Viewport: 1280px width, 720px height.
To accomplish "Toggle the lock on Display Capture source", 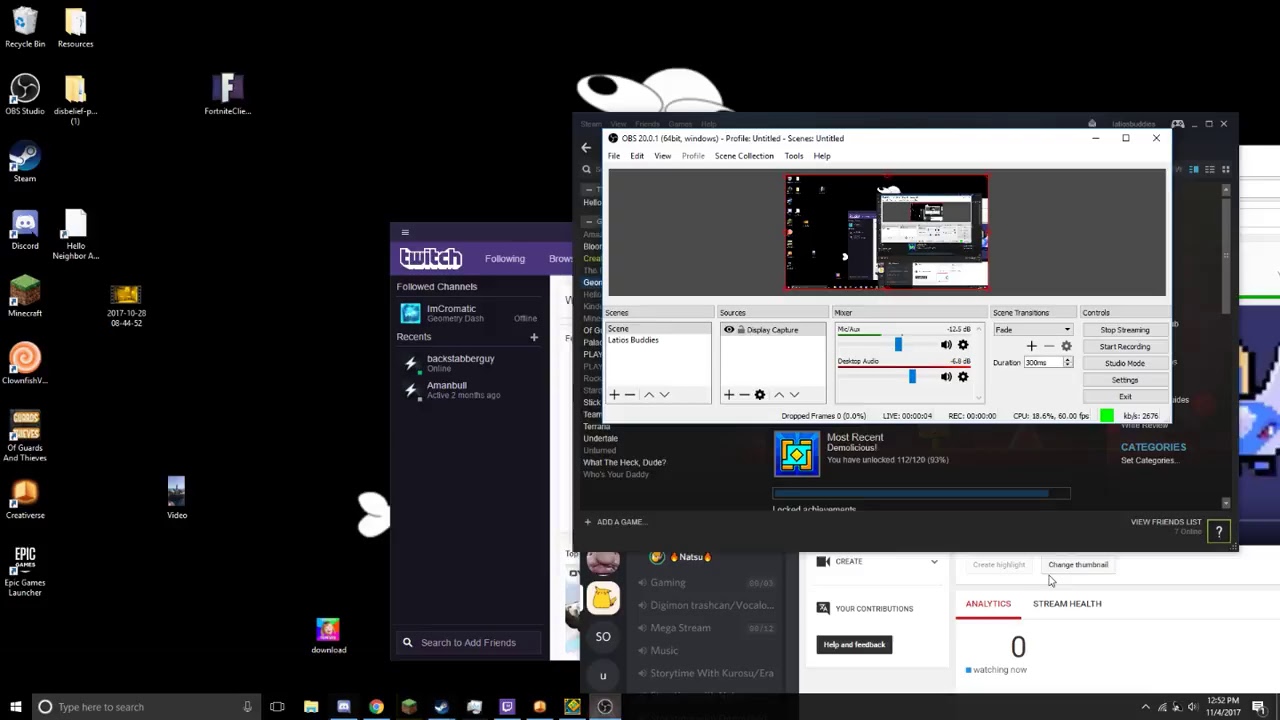I will click(741, 330).
